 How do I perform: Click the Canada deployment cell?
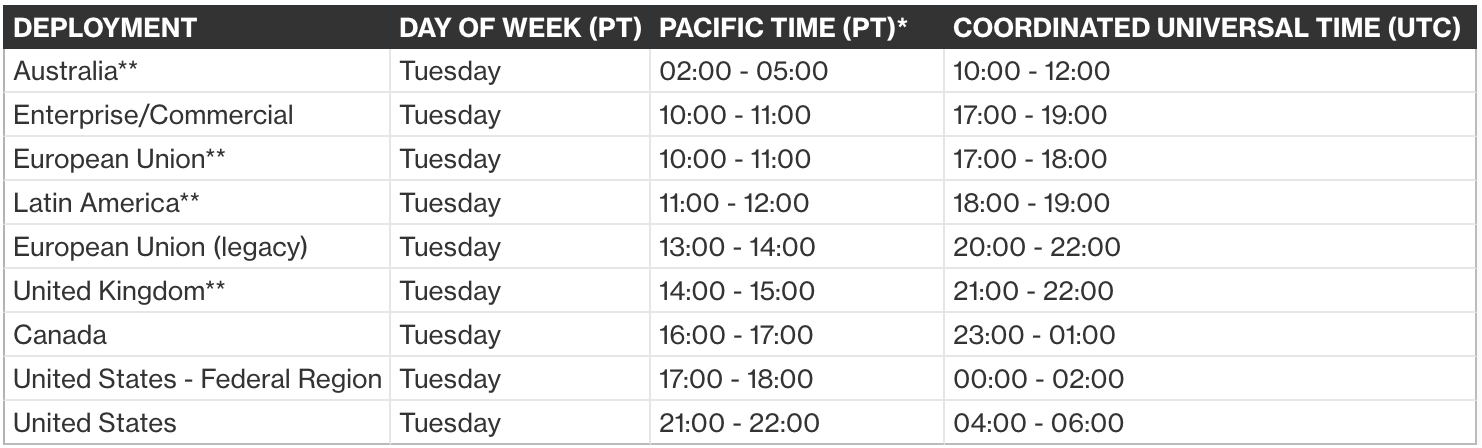pos(60,335)
